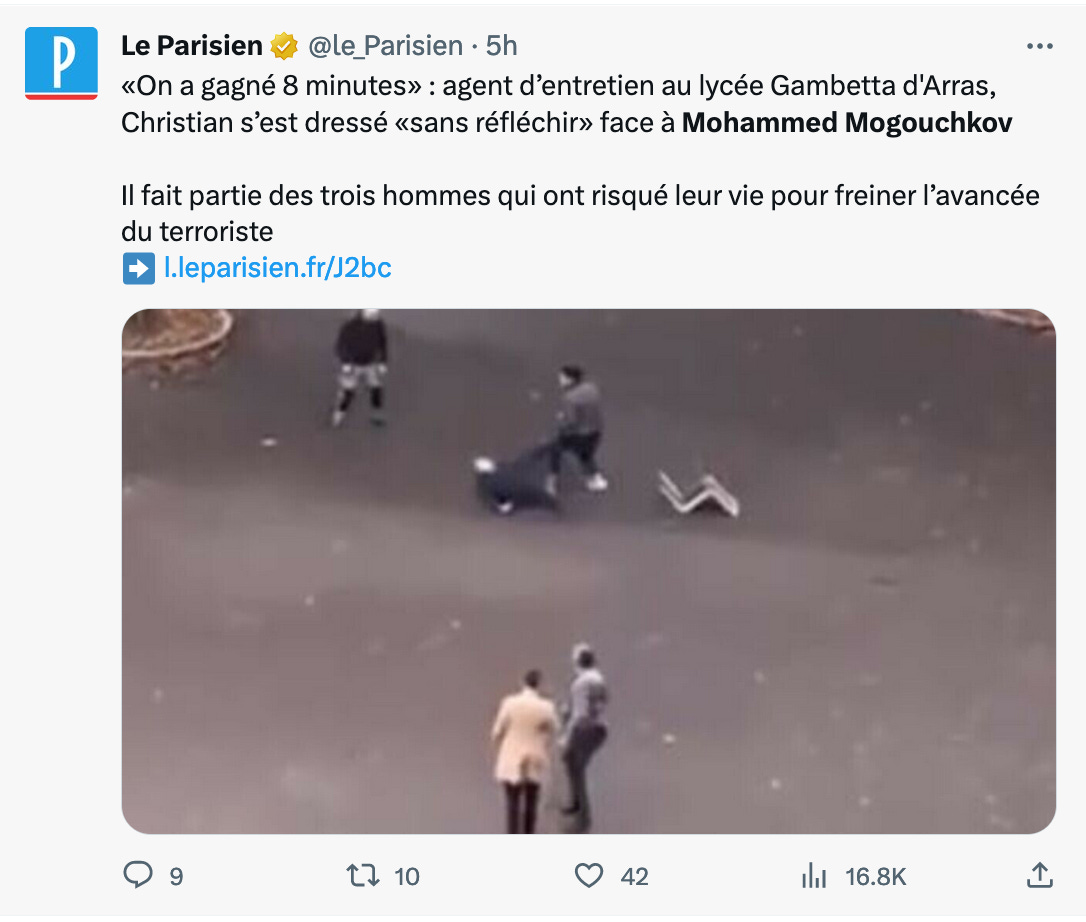Open the Le Parisien display name
The height and width of the screenshot is (922, 1086).
[x=192, y=46]
